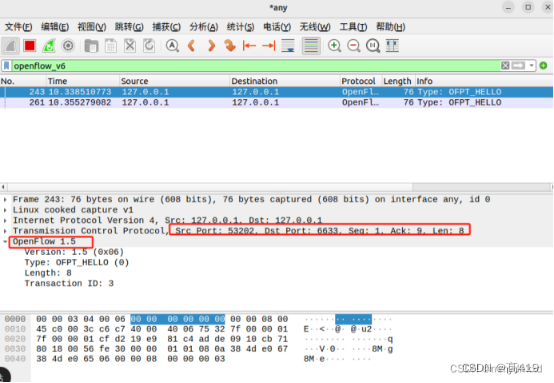Select packet 243 in the packet list
The image size is (554, 383).
277,92
